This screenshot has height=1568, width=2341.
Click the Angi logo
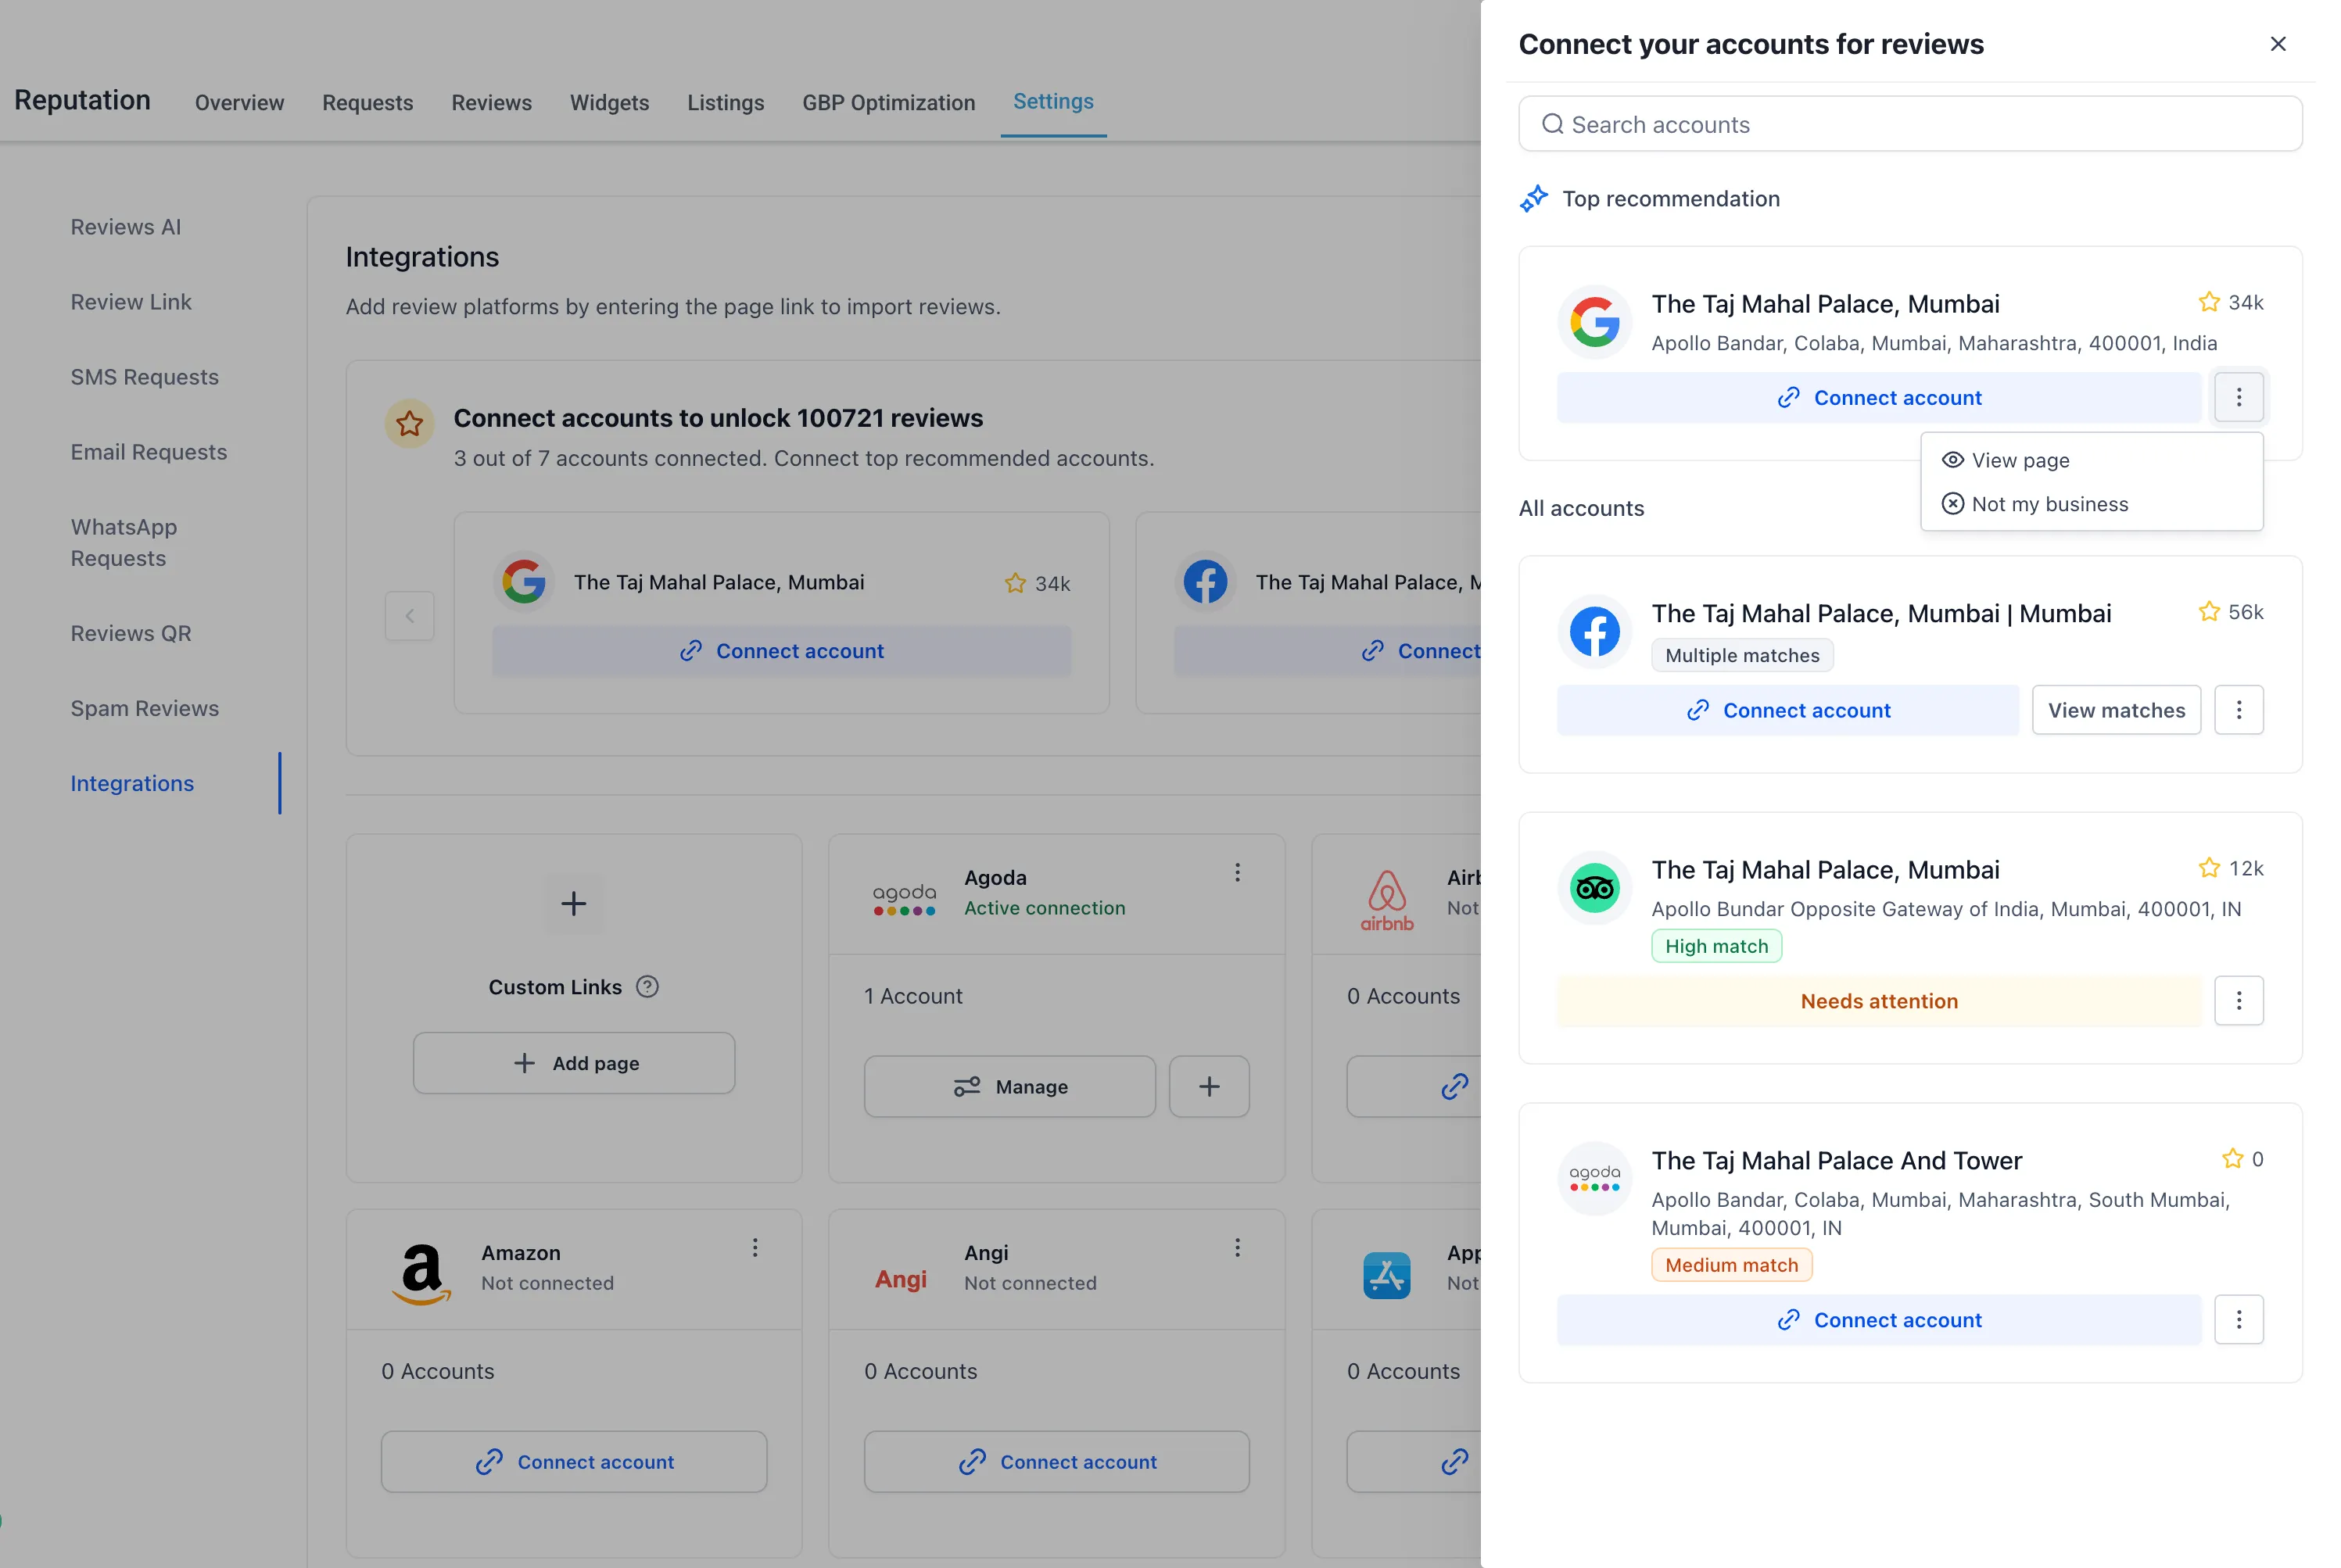point(901,1279)
